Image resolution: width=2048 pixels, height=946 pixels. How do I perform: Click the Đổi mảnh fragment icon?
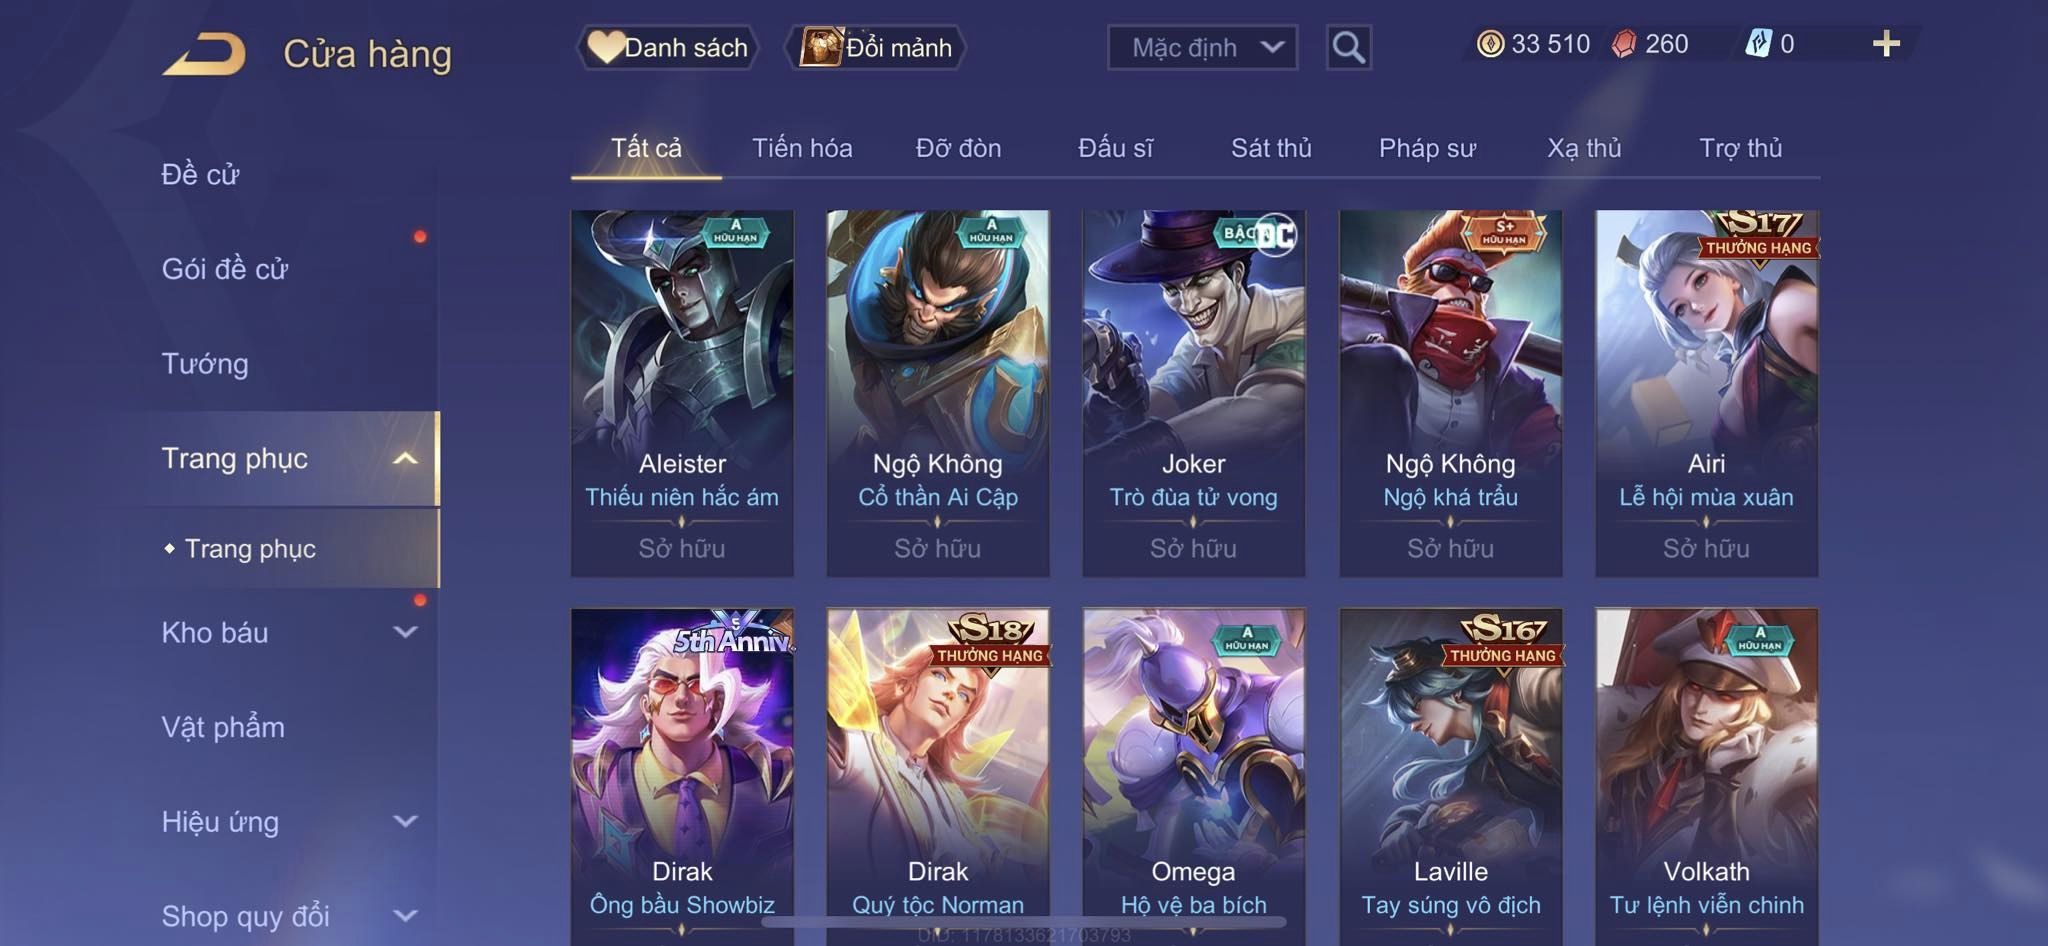(x=821, y=47)
